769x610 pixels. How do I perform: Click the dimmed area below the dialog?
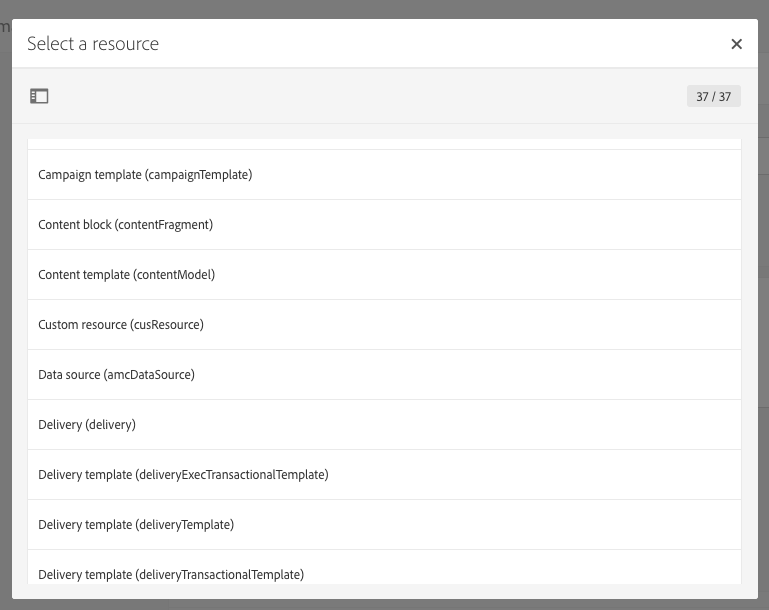[x=384, y=604]
